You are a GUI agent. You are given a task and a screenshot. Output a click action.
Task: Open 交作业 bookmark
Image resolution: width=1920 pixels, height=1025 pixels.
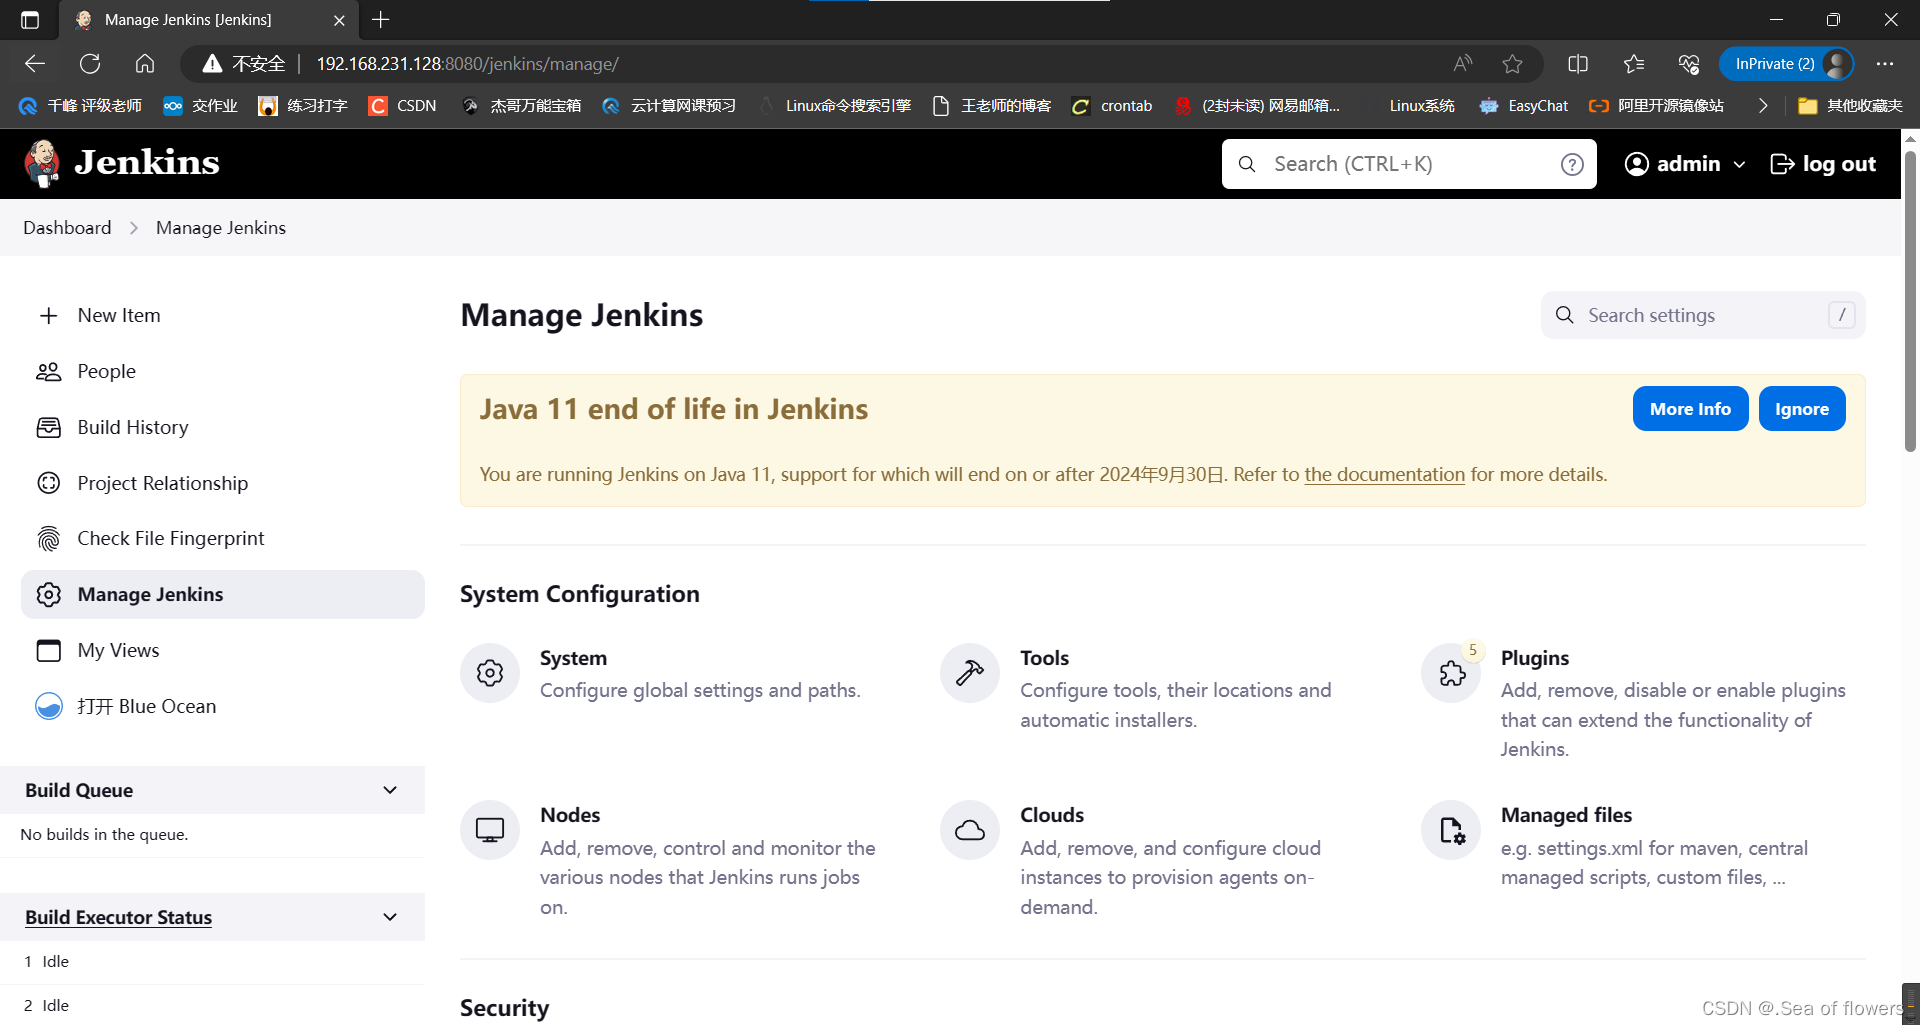point(200,105)
